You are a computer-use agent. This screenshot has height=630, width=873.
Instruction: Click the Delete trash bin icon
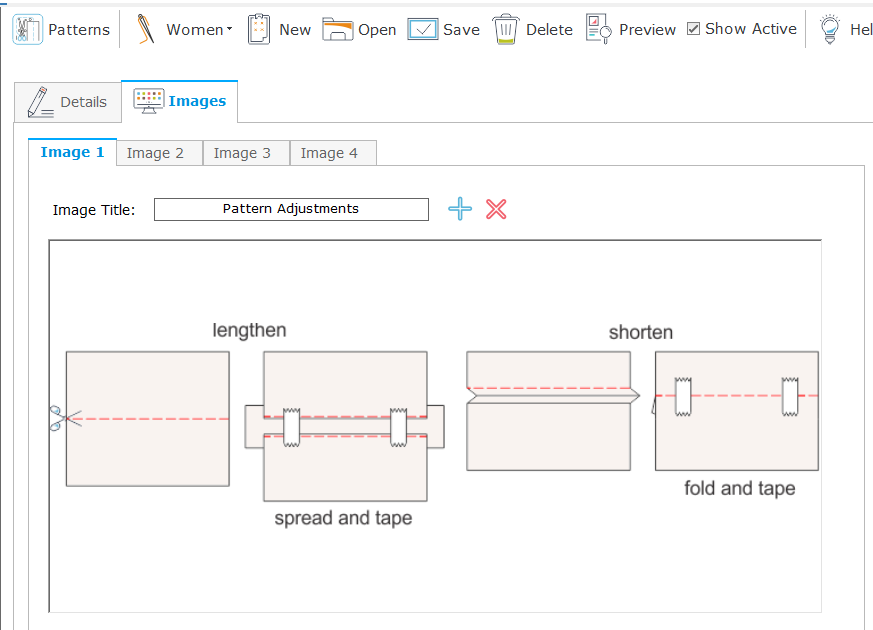tap(506, 29)
